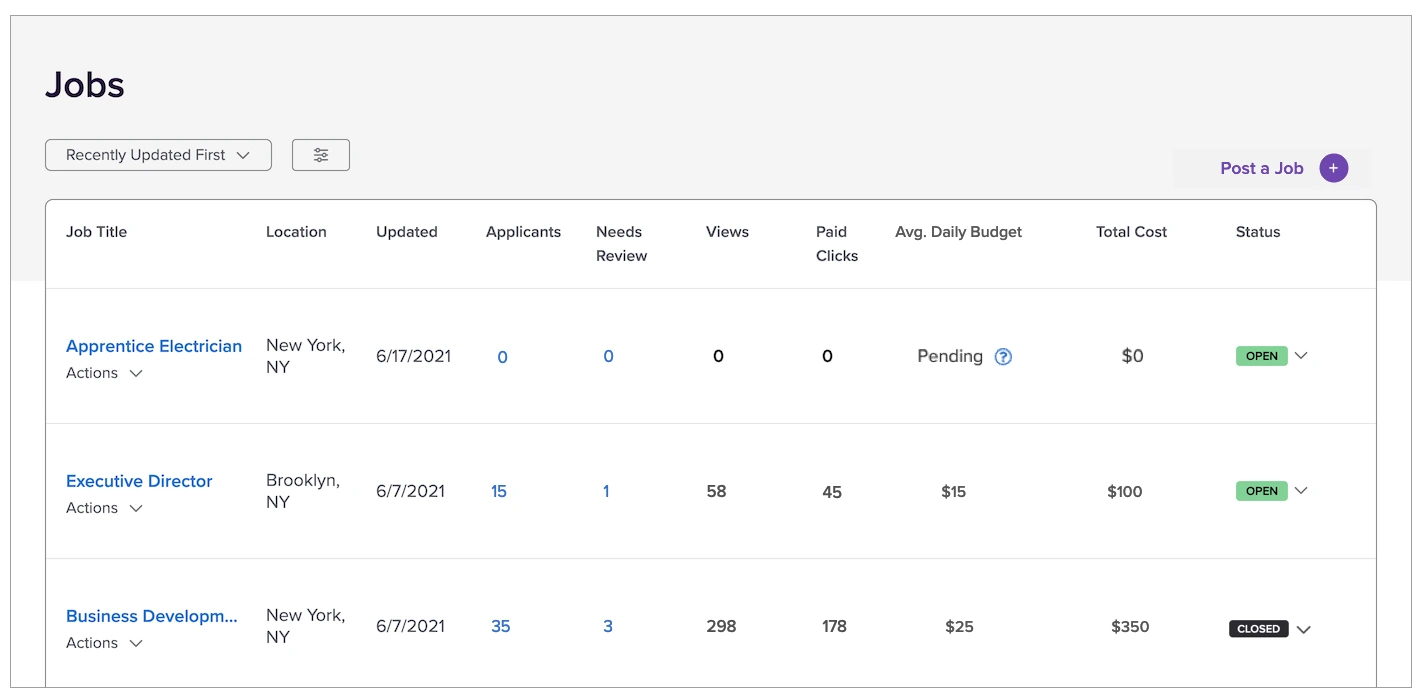Click the Pending budget help question icon
This screenshot has width=1426, height=695.
point(1003,357)
